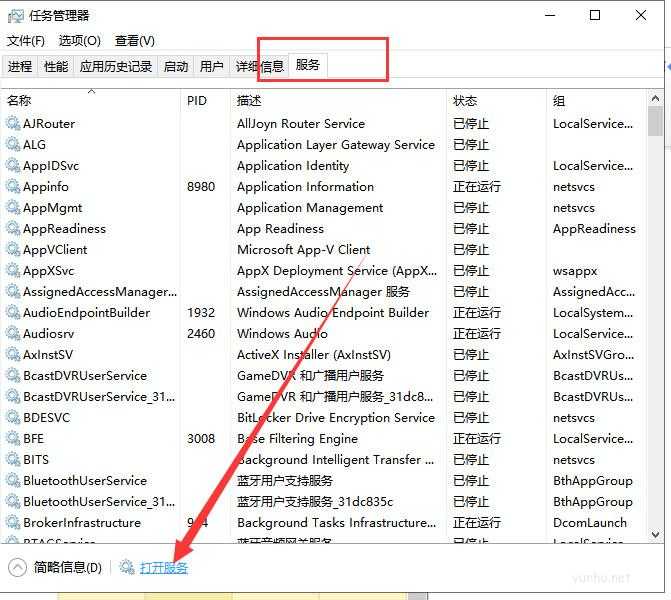671x600 pixels.
Task: Click the gear icon beside AJRouter
Action: pos(13,124)
